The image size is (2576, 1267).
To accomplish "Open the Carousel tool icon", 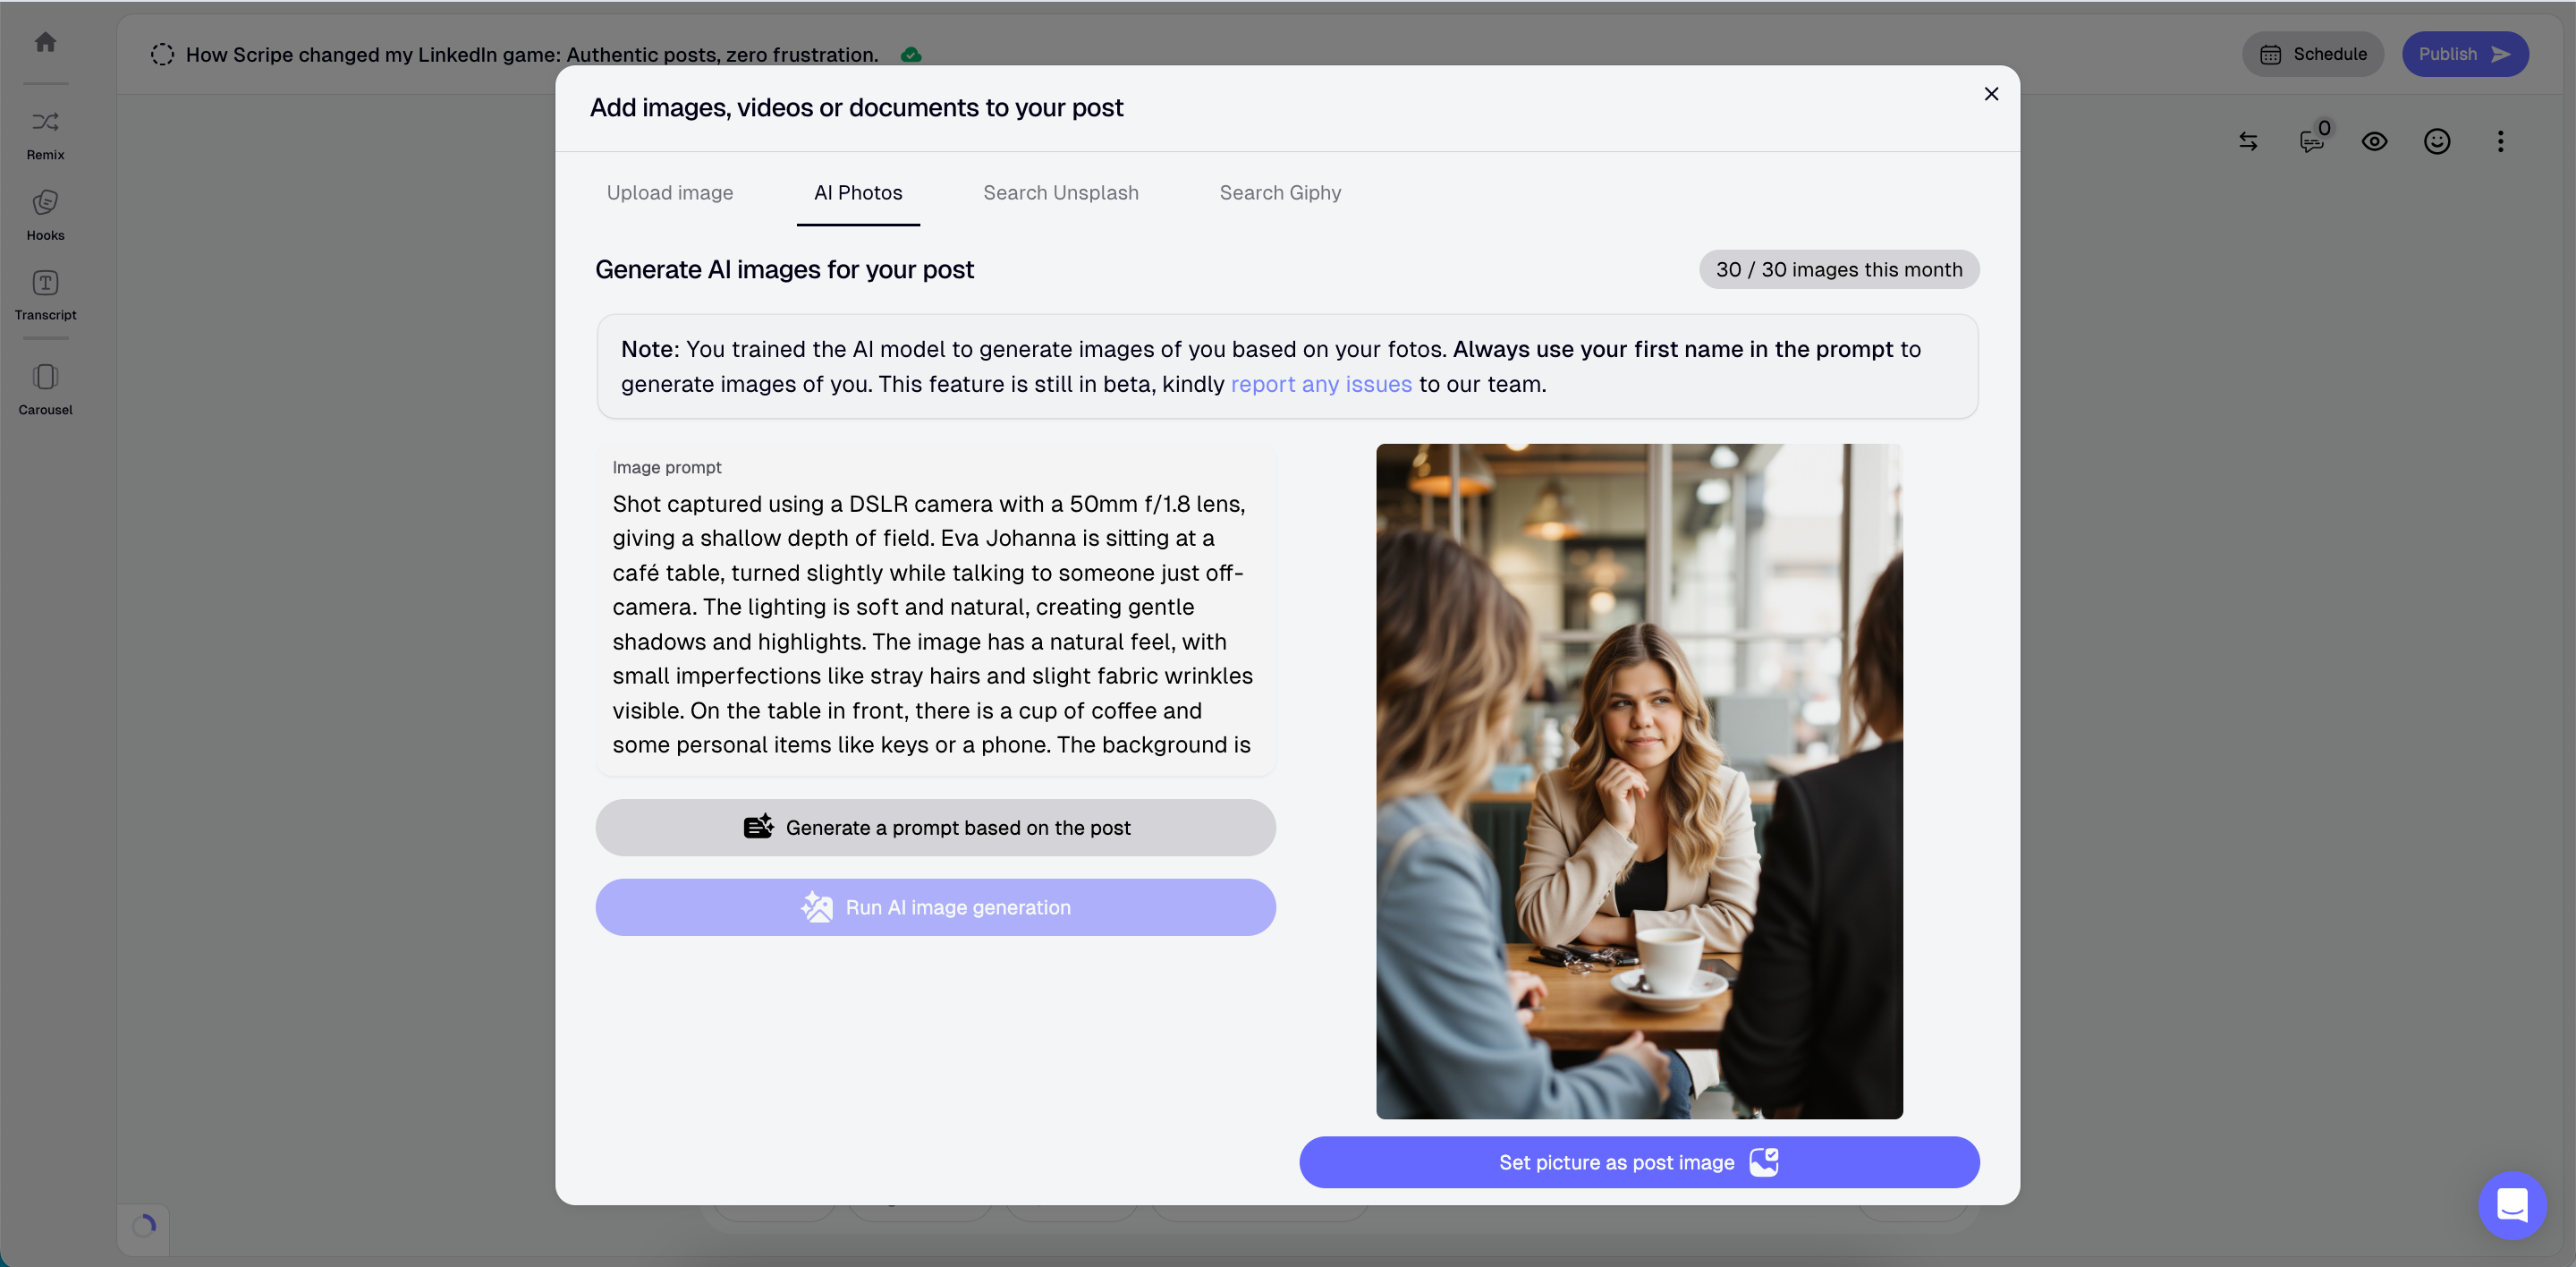I will (x=45, y=390).
